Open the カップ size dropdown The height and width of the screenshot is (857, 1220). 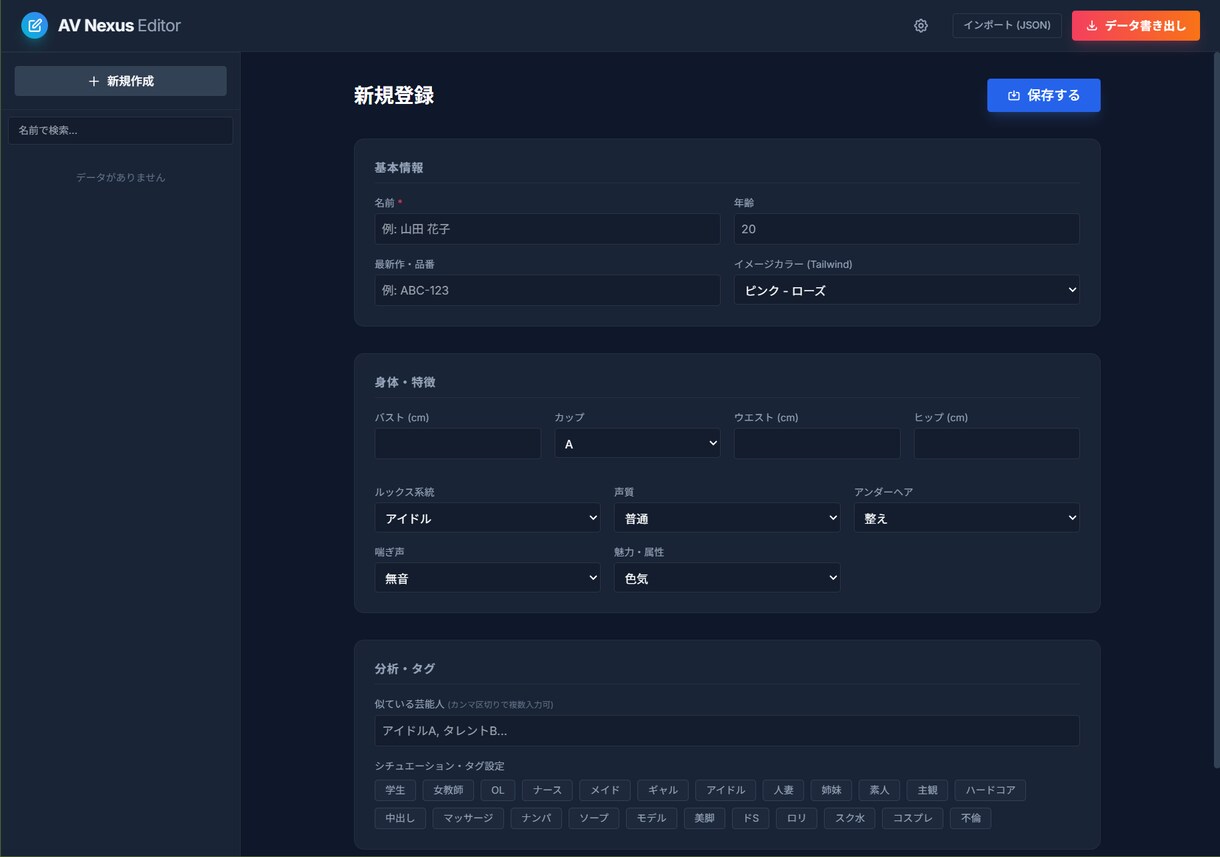pyautogui.click(x=637, y=444)
